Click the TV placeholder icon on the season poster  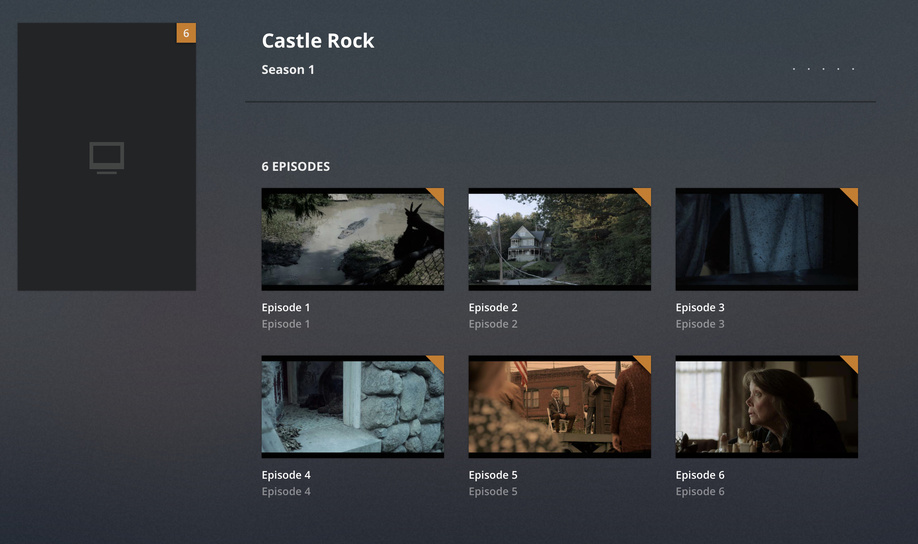click(107, 158)
